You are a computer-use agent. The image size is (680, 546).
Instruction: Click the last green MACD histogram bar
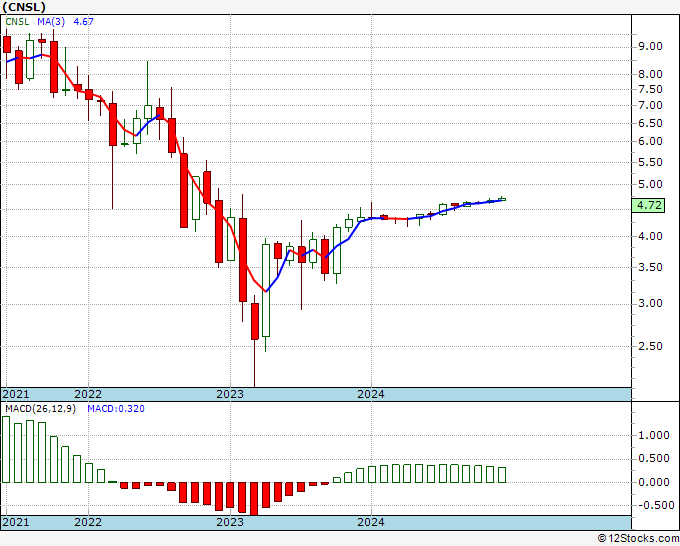(x=502, y=475)
